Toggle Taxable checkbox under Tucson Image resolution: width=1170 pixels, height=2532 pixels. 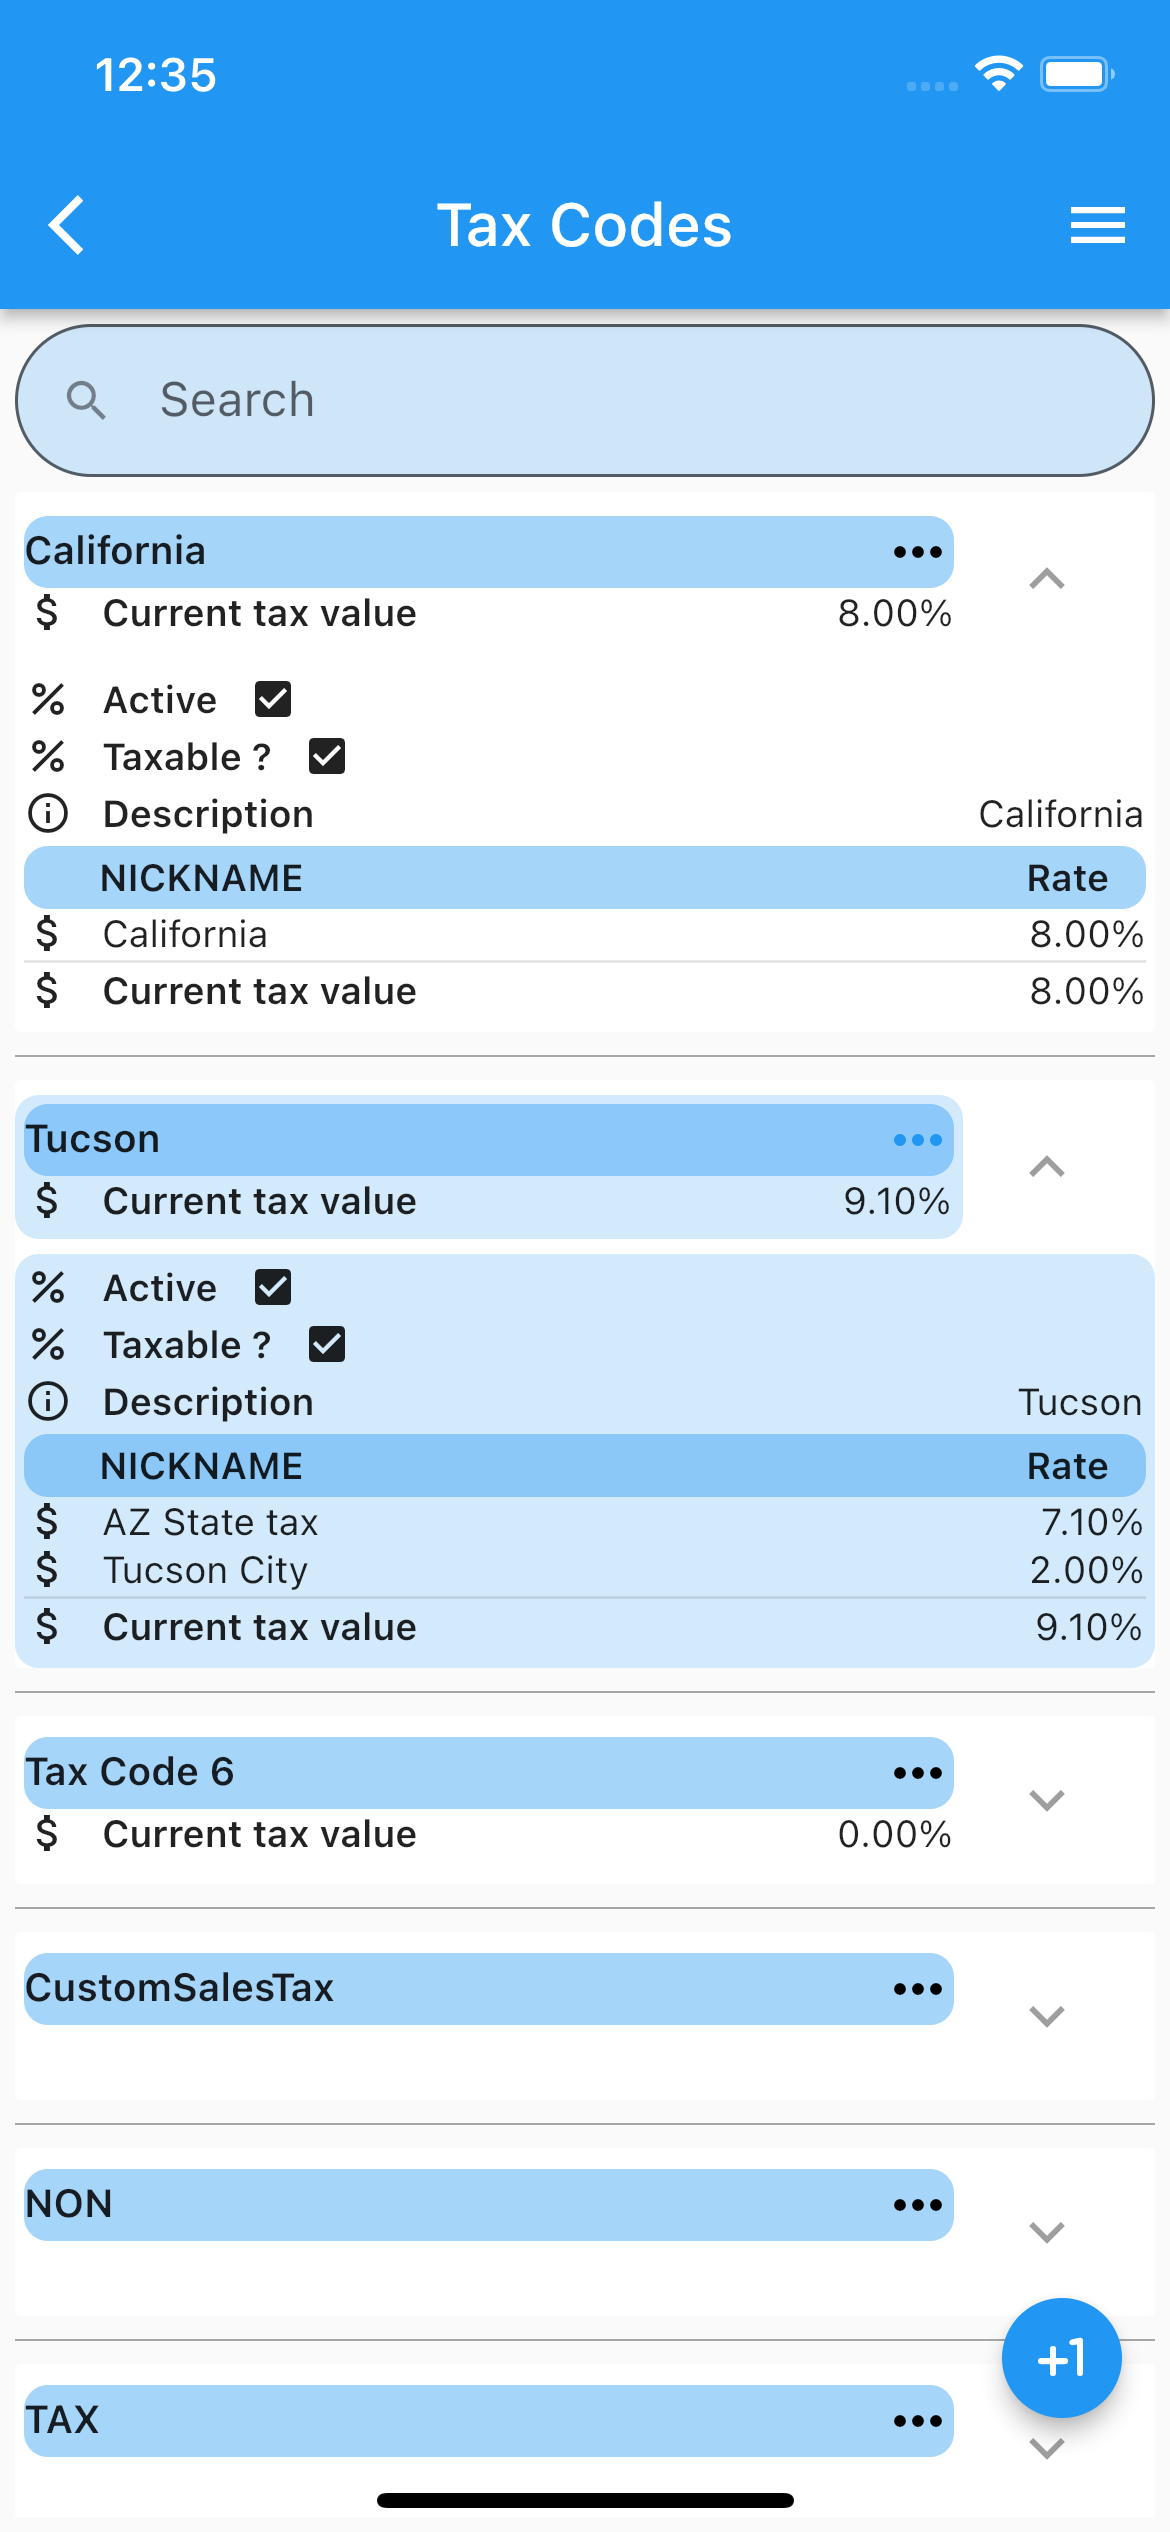(327, 1345)
